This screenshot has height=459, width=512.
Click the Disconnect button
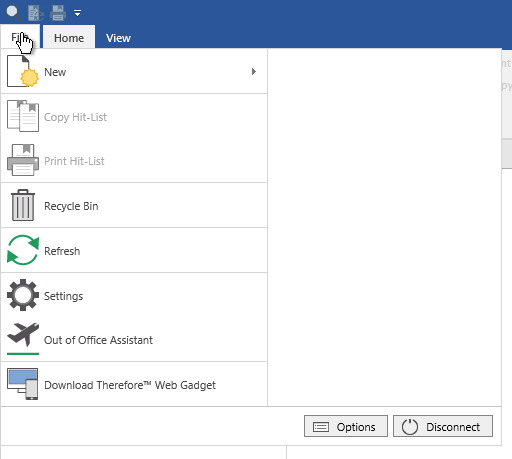tap(443, 426)
